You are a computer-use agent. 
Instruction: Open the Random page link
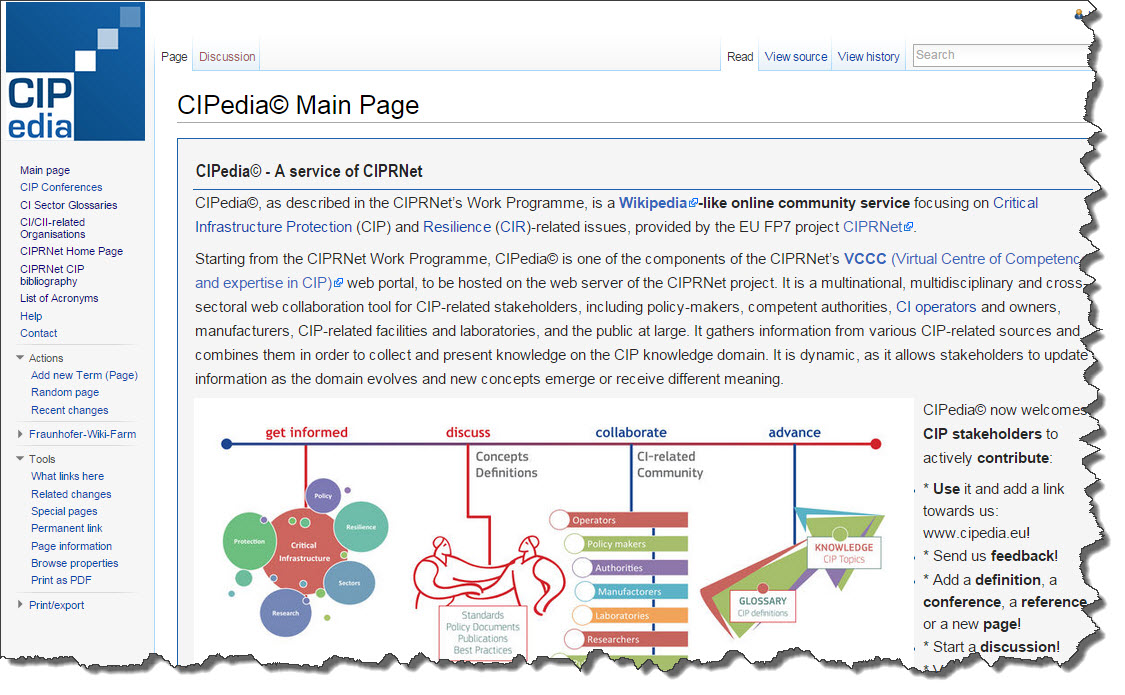click(64, 392)
